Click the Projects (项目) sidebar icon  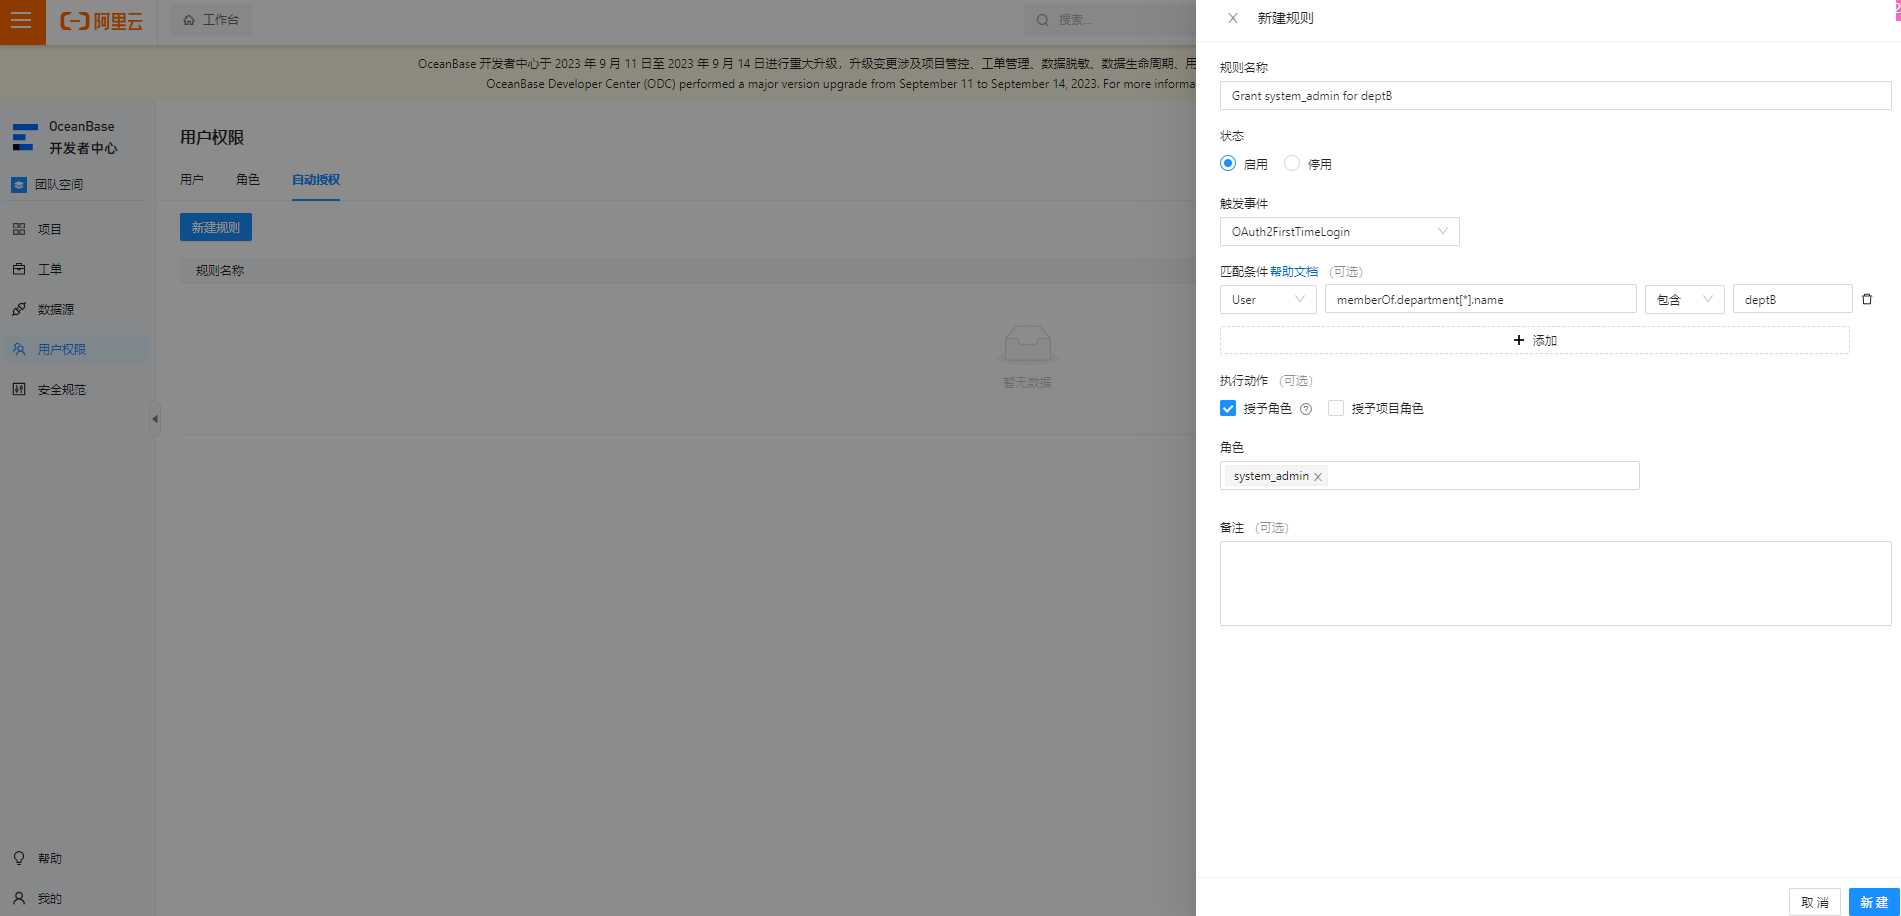[19, 229]
